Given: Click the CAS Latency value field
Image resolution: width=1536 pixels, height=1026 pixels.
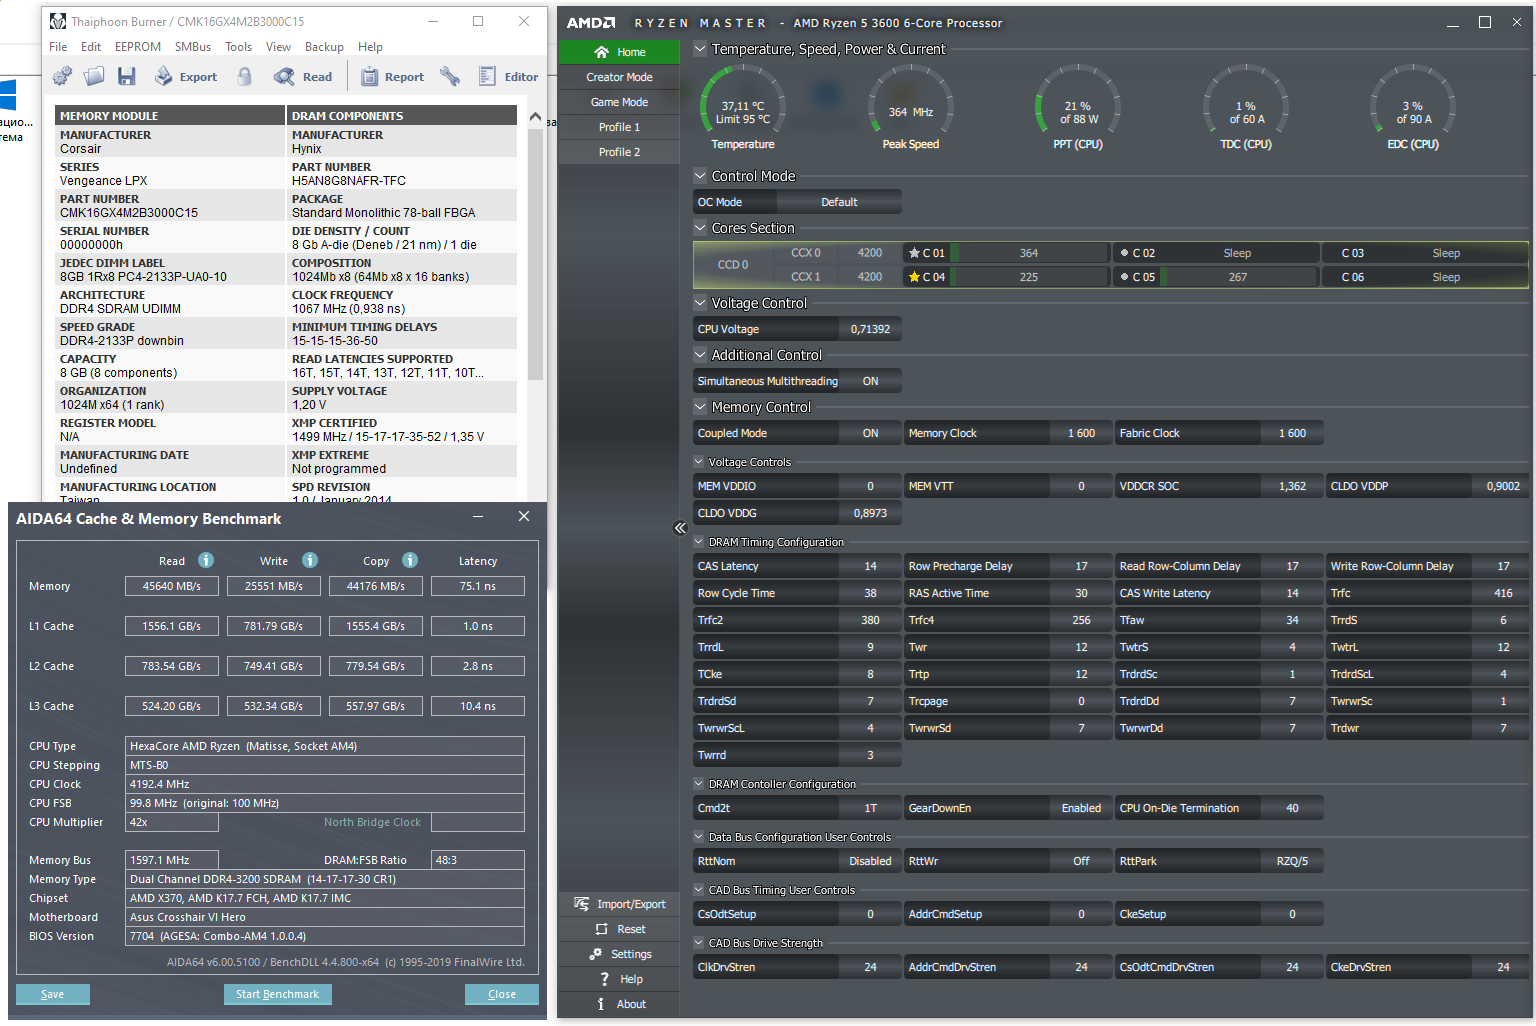Looking at the screenshot, I should pos(871,566).
